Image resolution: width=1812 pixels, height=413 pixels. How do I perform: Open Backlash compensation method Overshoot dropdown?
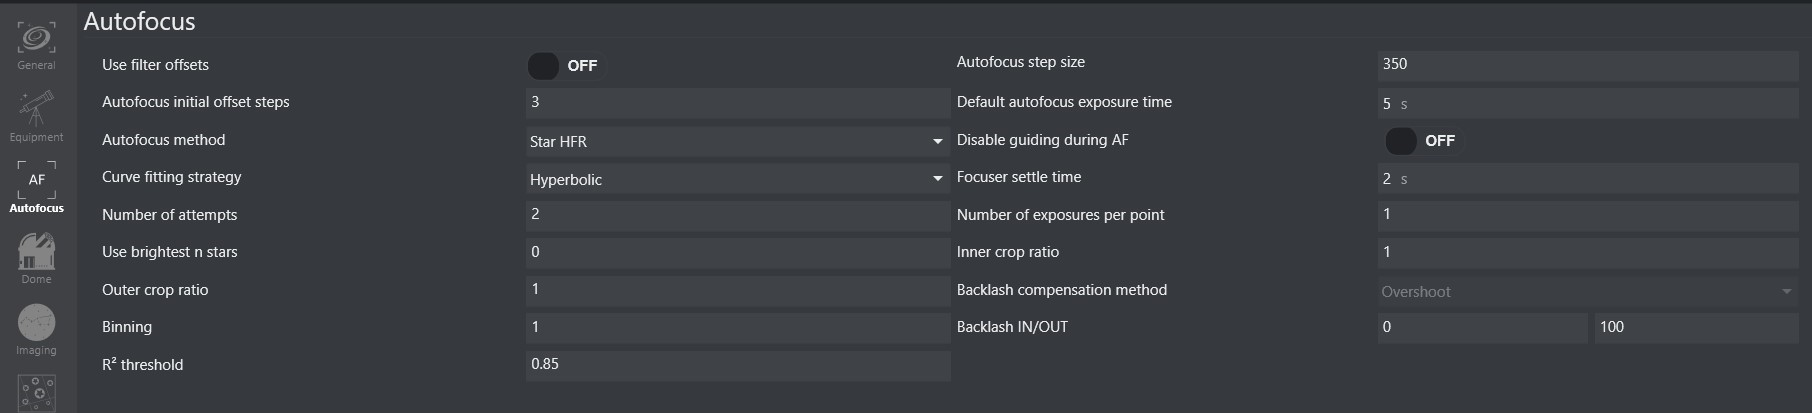point(1588,291)
